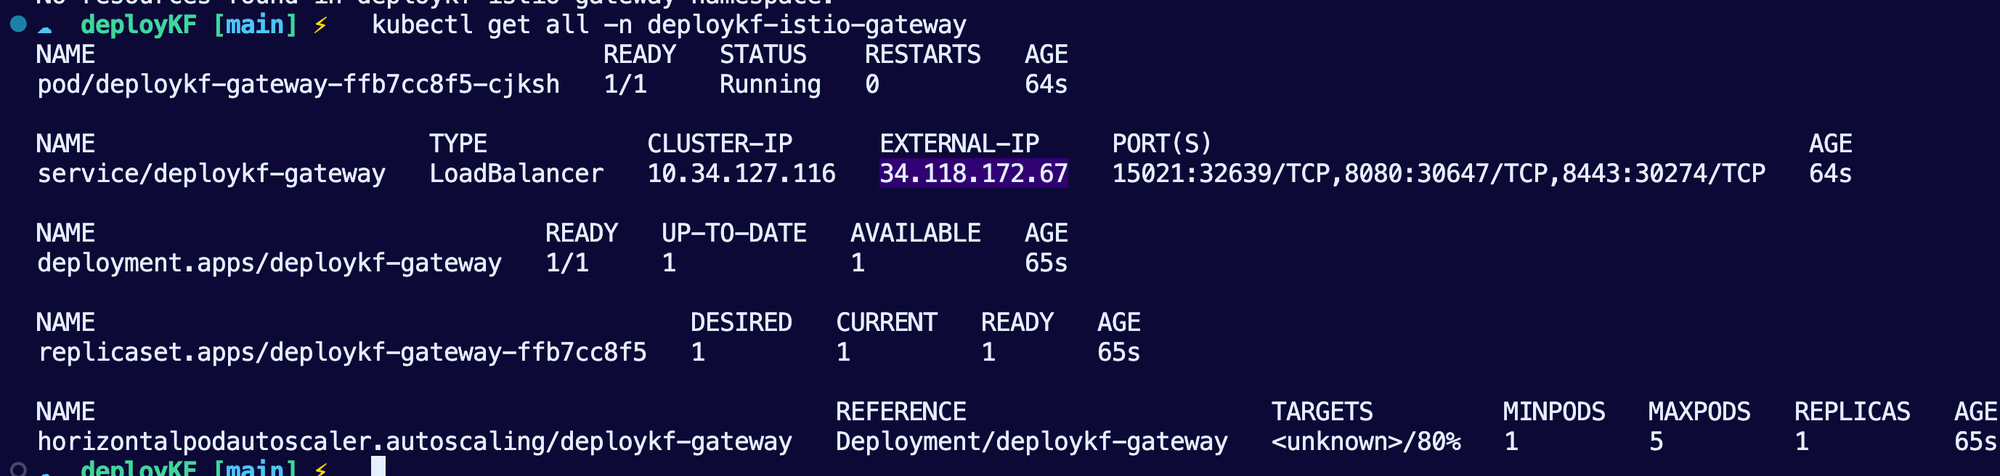Click the terminal cursor block
The image size is (2000, 476).
(378, 466)
